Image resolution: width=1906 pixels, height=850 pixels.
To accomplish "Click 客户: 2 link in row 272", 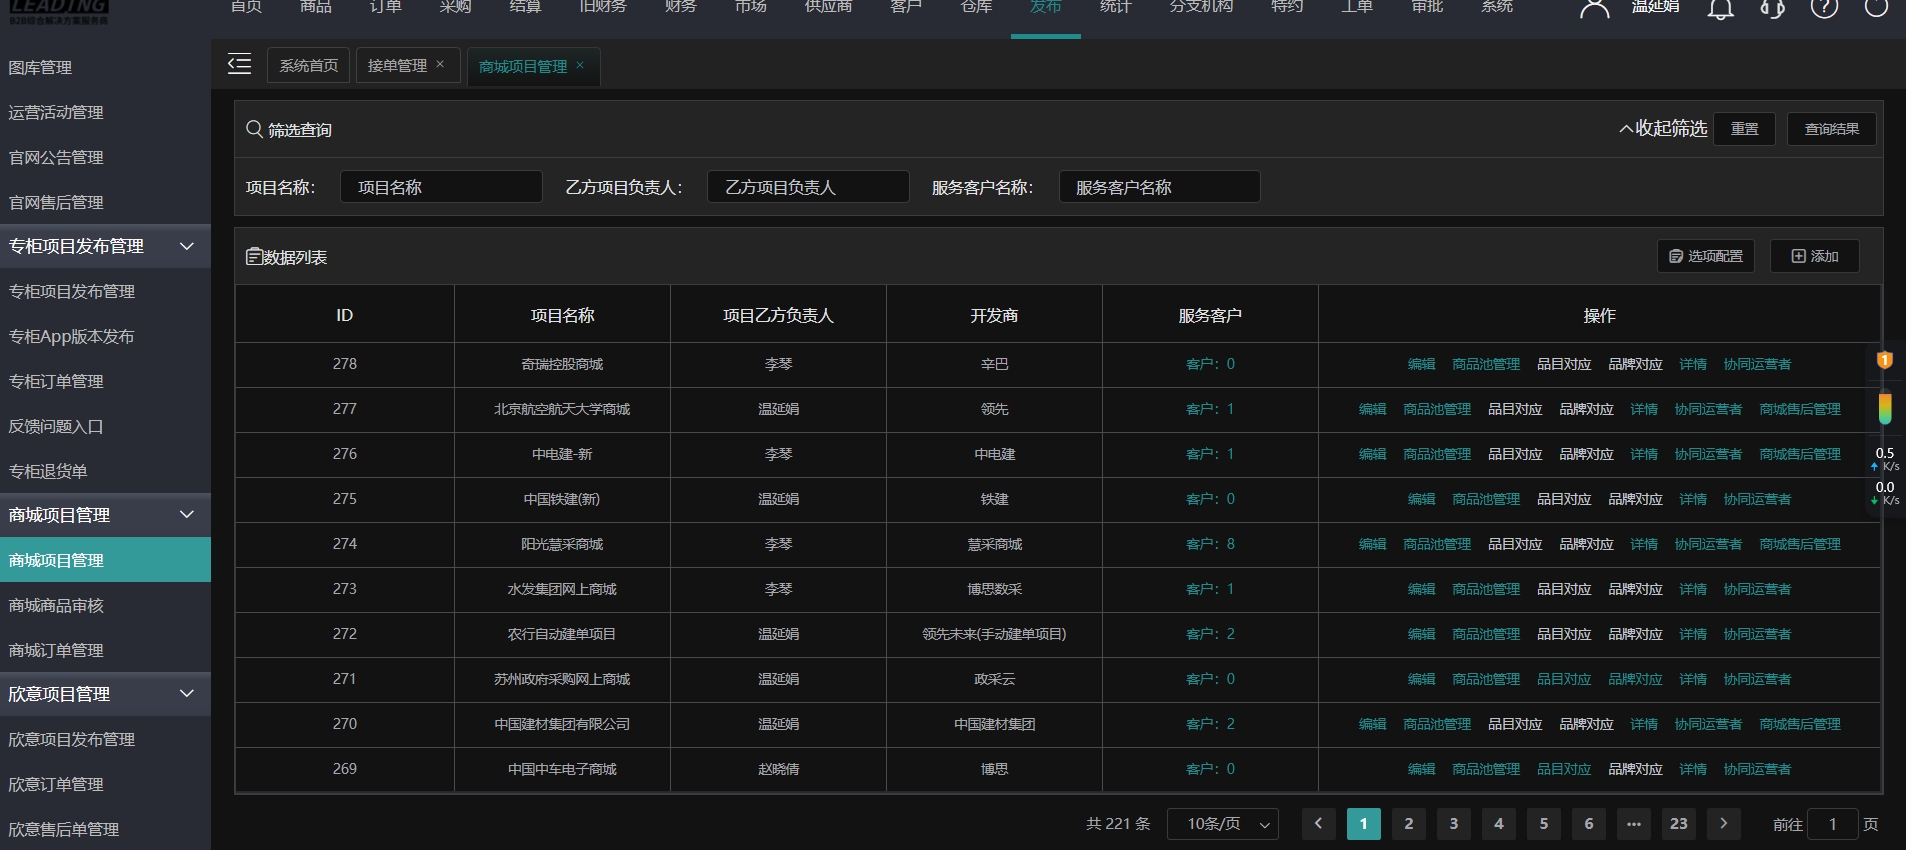I will coord(1210,634).
